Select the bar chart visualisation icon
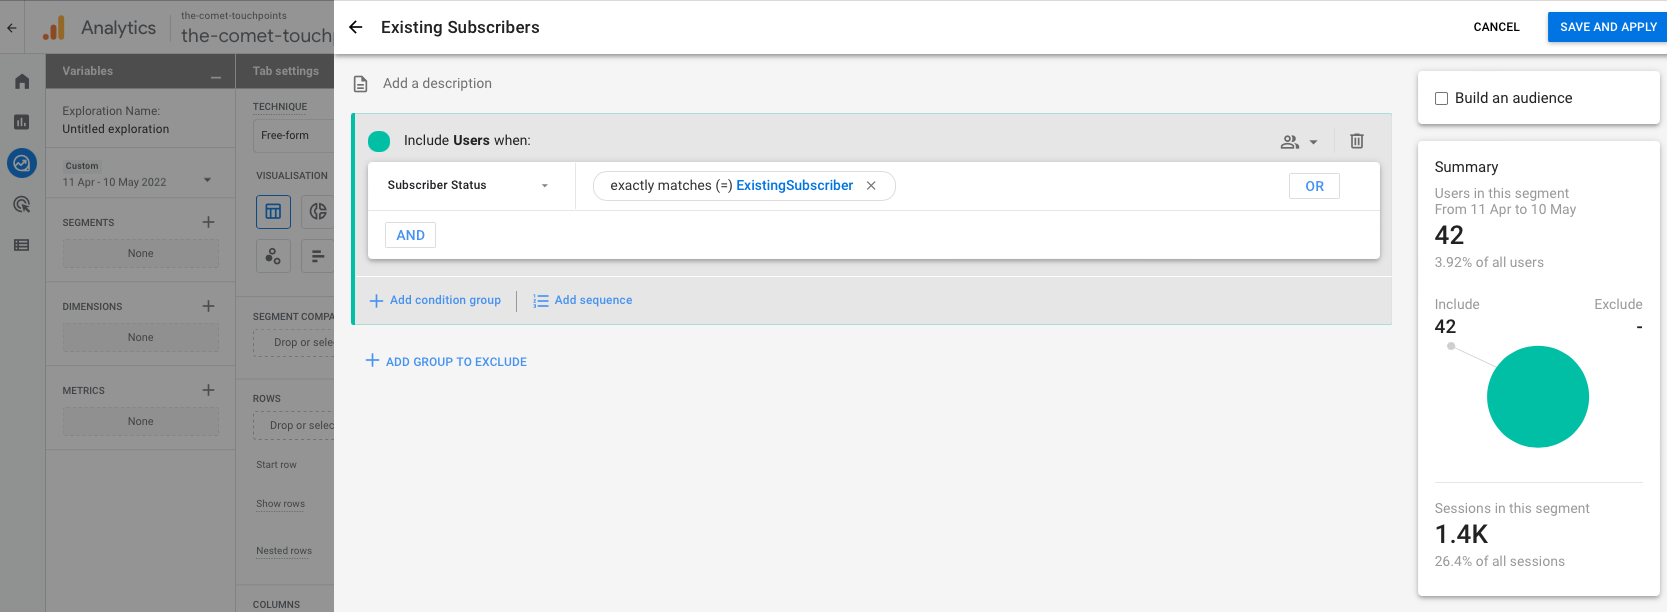The image size is (1667, 612). point(318,257)
